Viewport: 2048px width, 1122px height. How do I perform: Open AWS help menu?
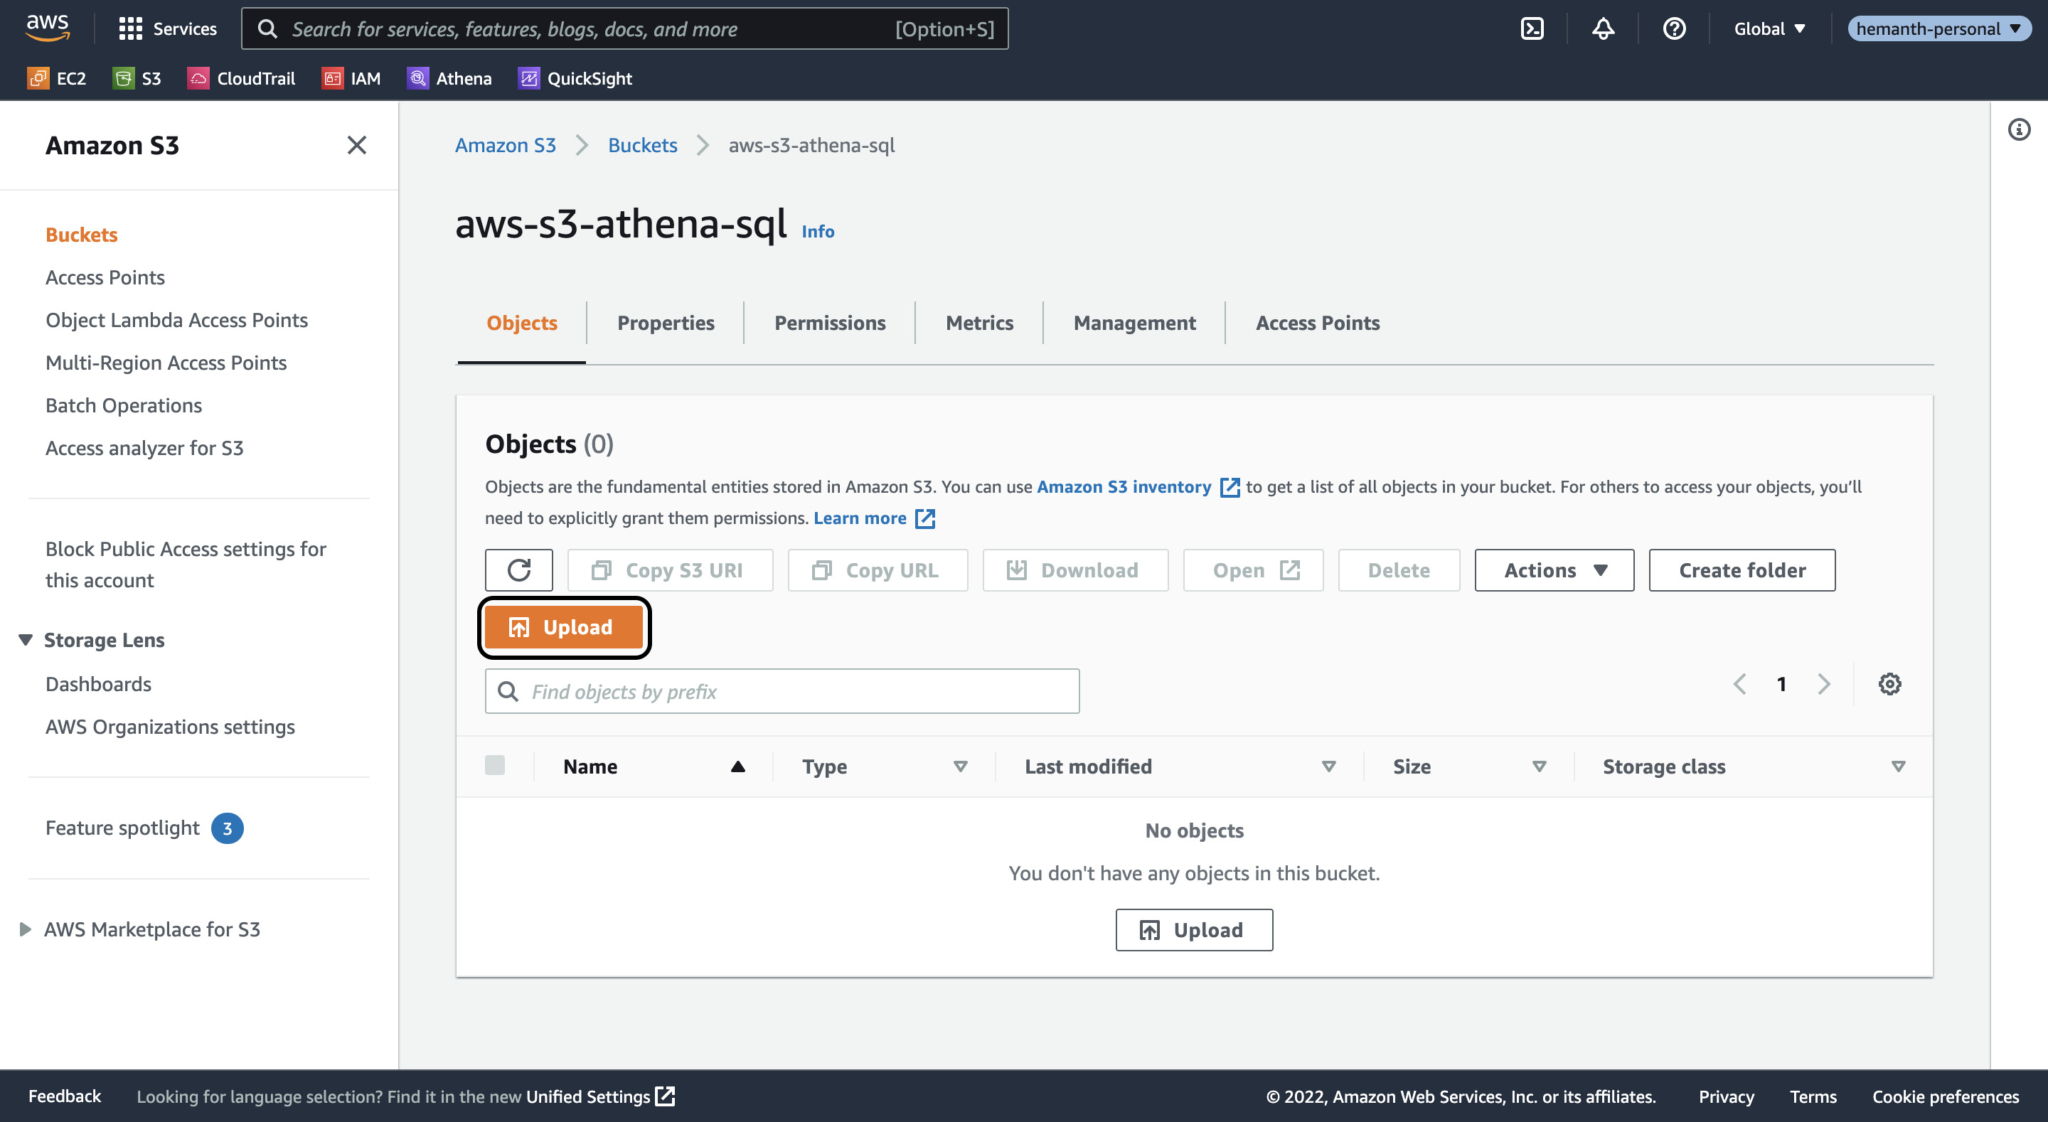pos(1675,28)
